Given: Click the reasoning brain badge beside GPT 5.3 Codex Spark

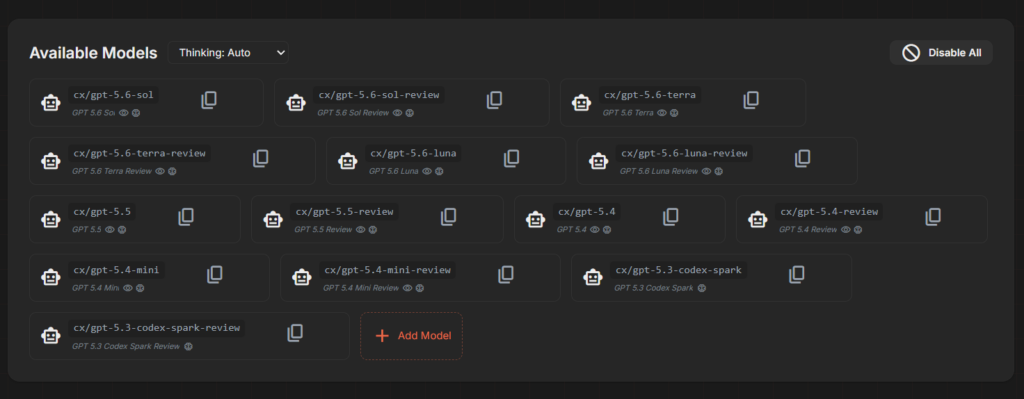Looking at the screenshot, I should point(702,288).
